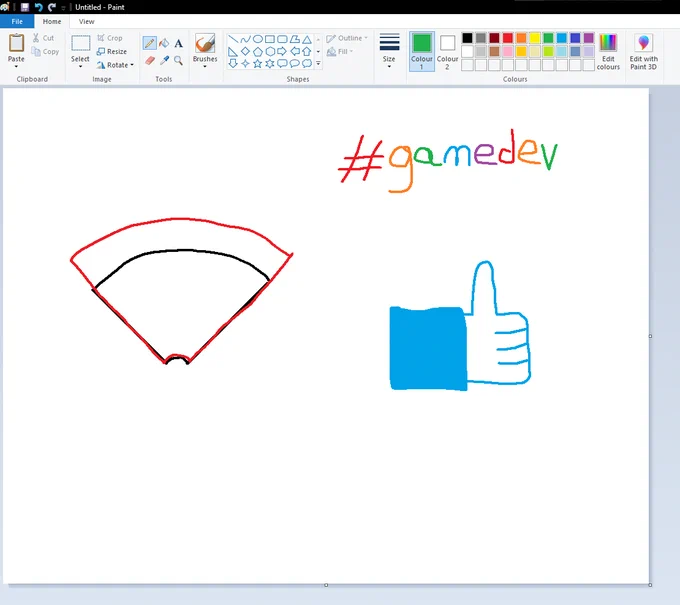
Task: Choose the Rectangle shape
Action: tap(270, 39)
